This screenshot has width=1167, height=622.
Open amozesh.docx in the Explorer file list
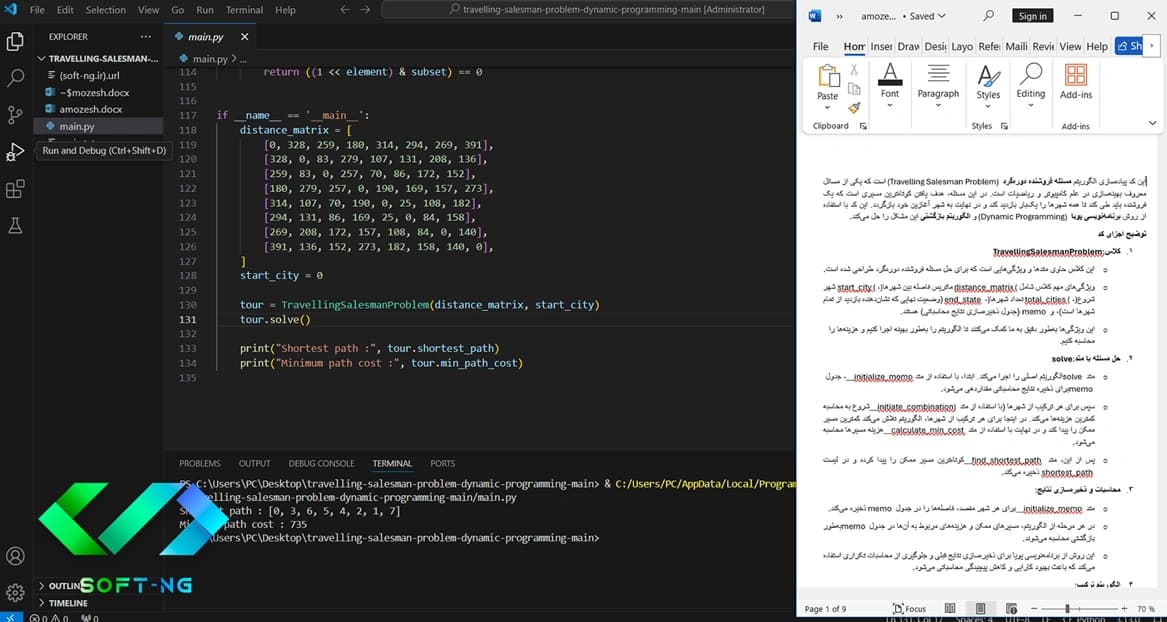click(91, 109)
